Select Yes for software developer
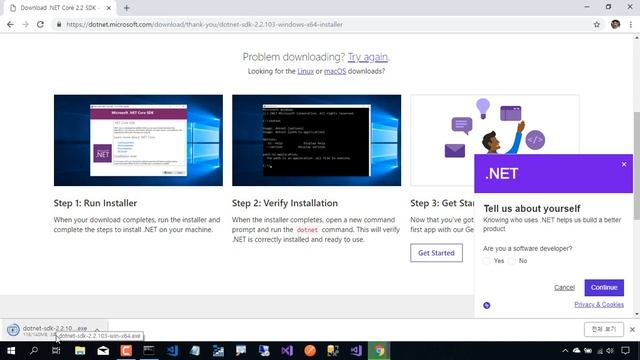This screenshot has width=640, height=360. [487, 261]
